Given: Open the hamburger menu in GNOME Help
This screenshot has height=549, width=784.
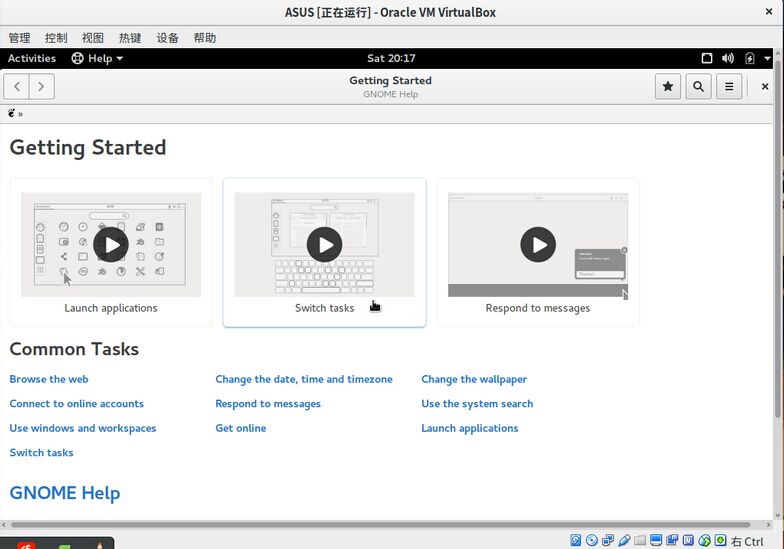Looking at the screenshot, I should (729, 86).
